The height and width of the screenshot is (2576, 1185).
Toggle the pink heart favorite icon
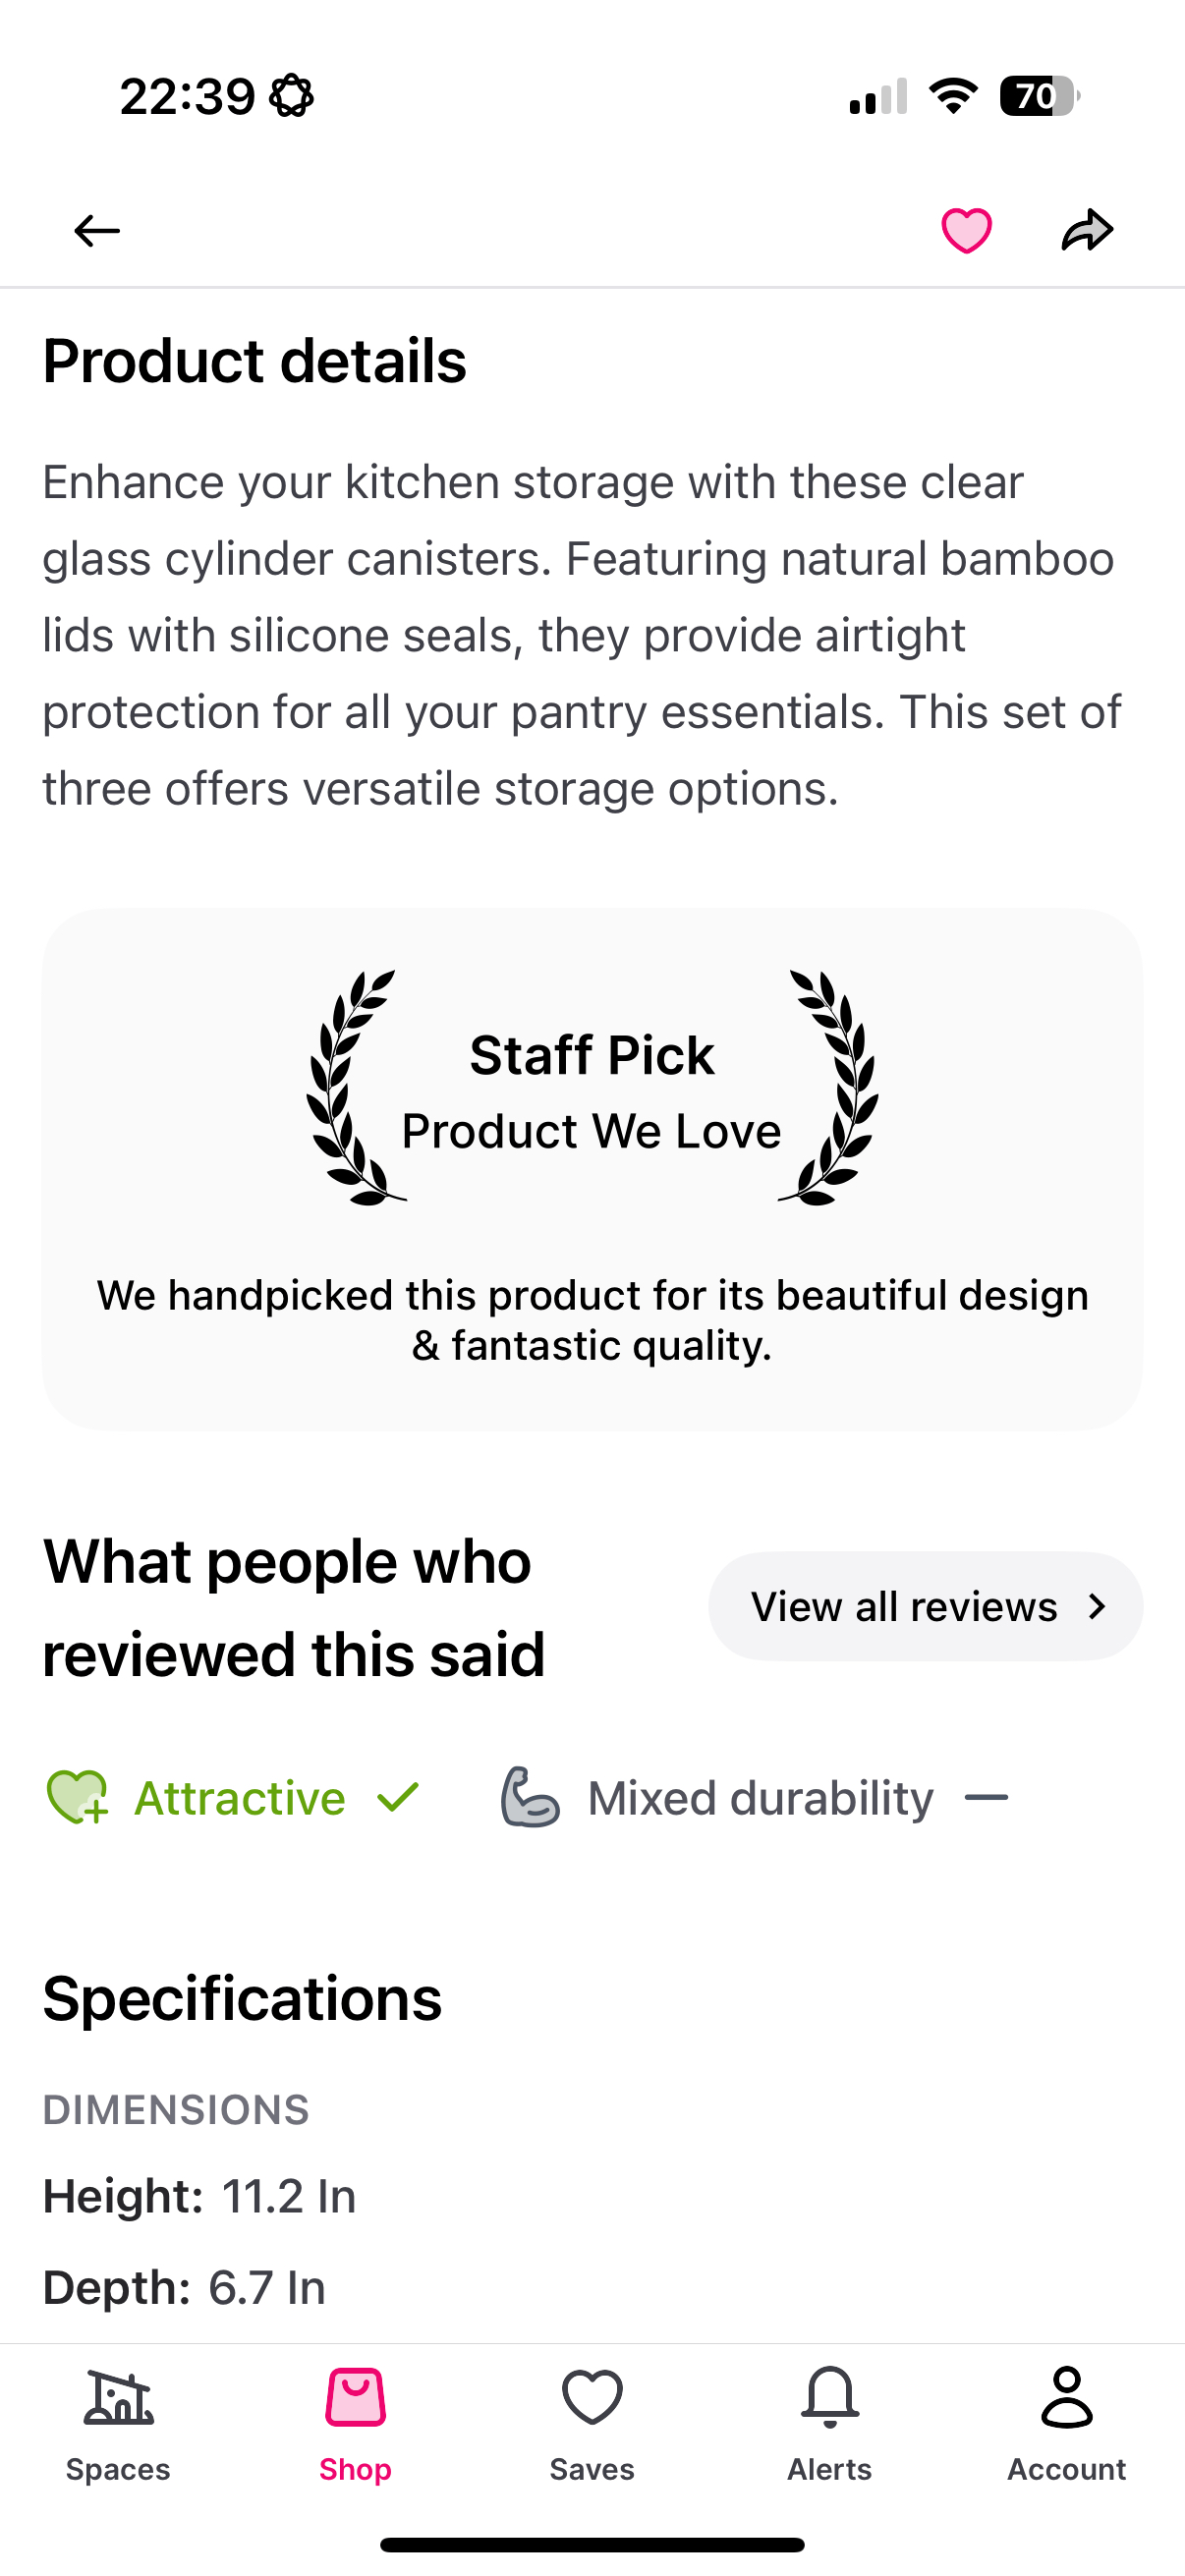coord(966,231)
